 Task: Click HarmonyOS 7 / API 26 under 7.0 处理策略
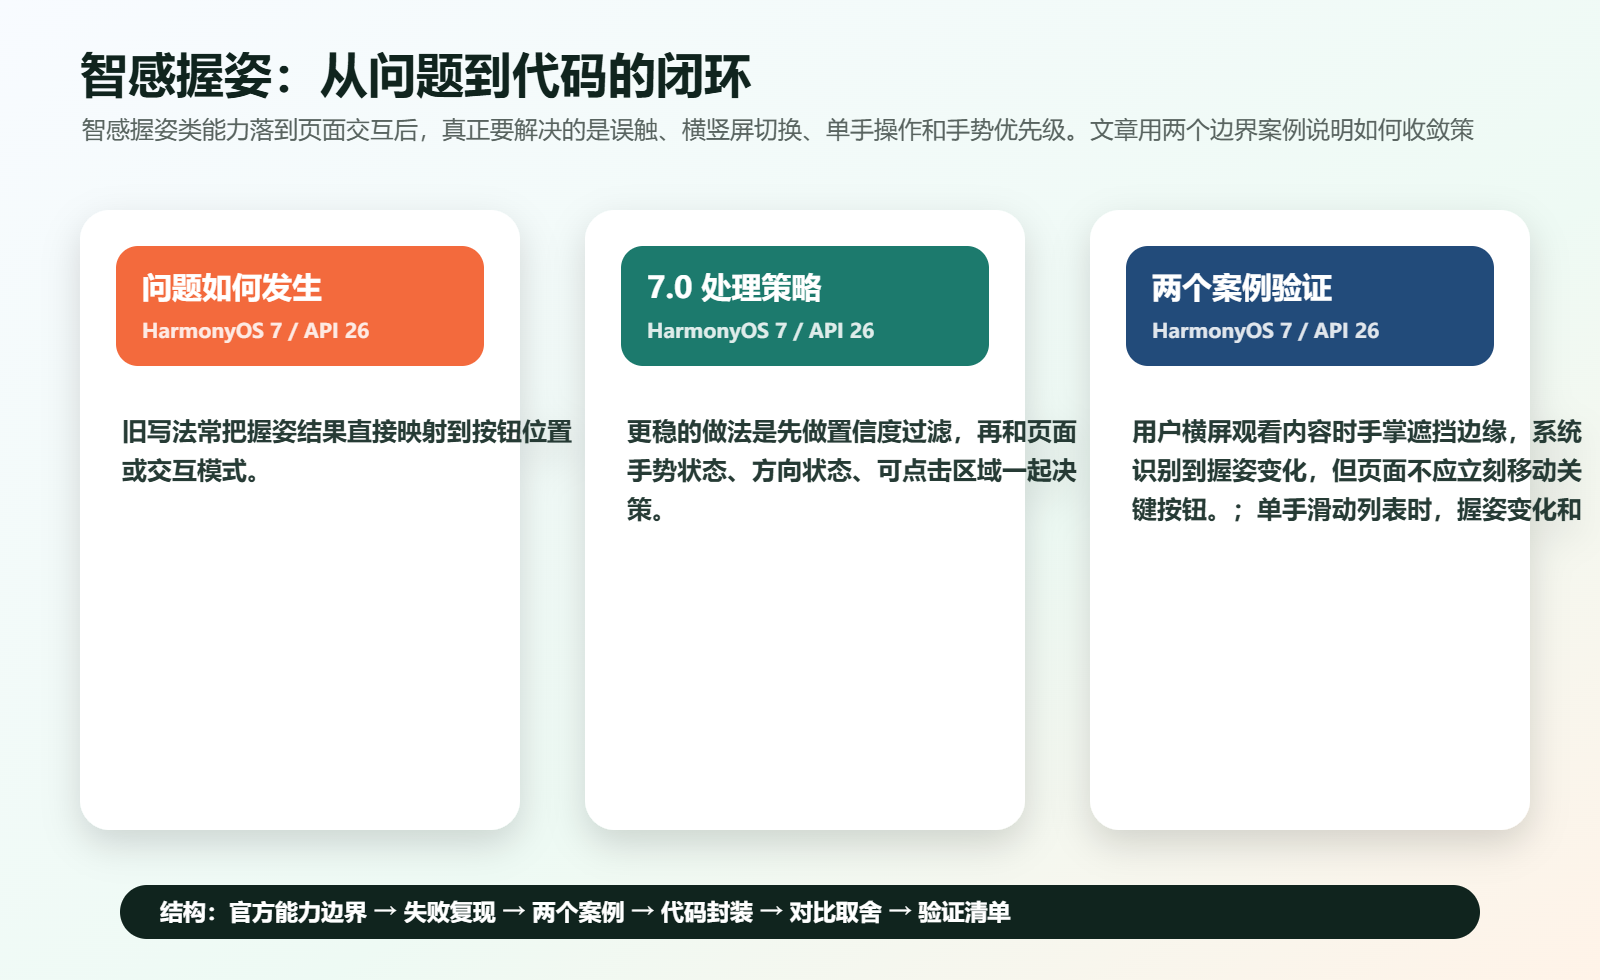761,331
